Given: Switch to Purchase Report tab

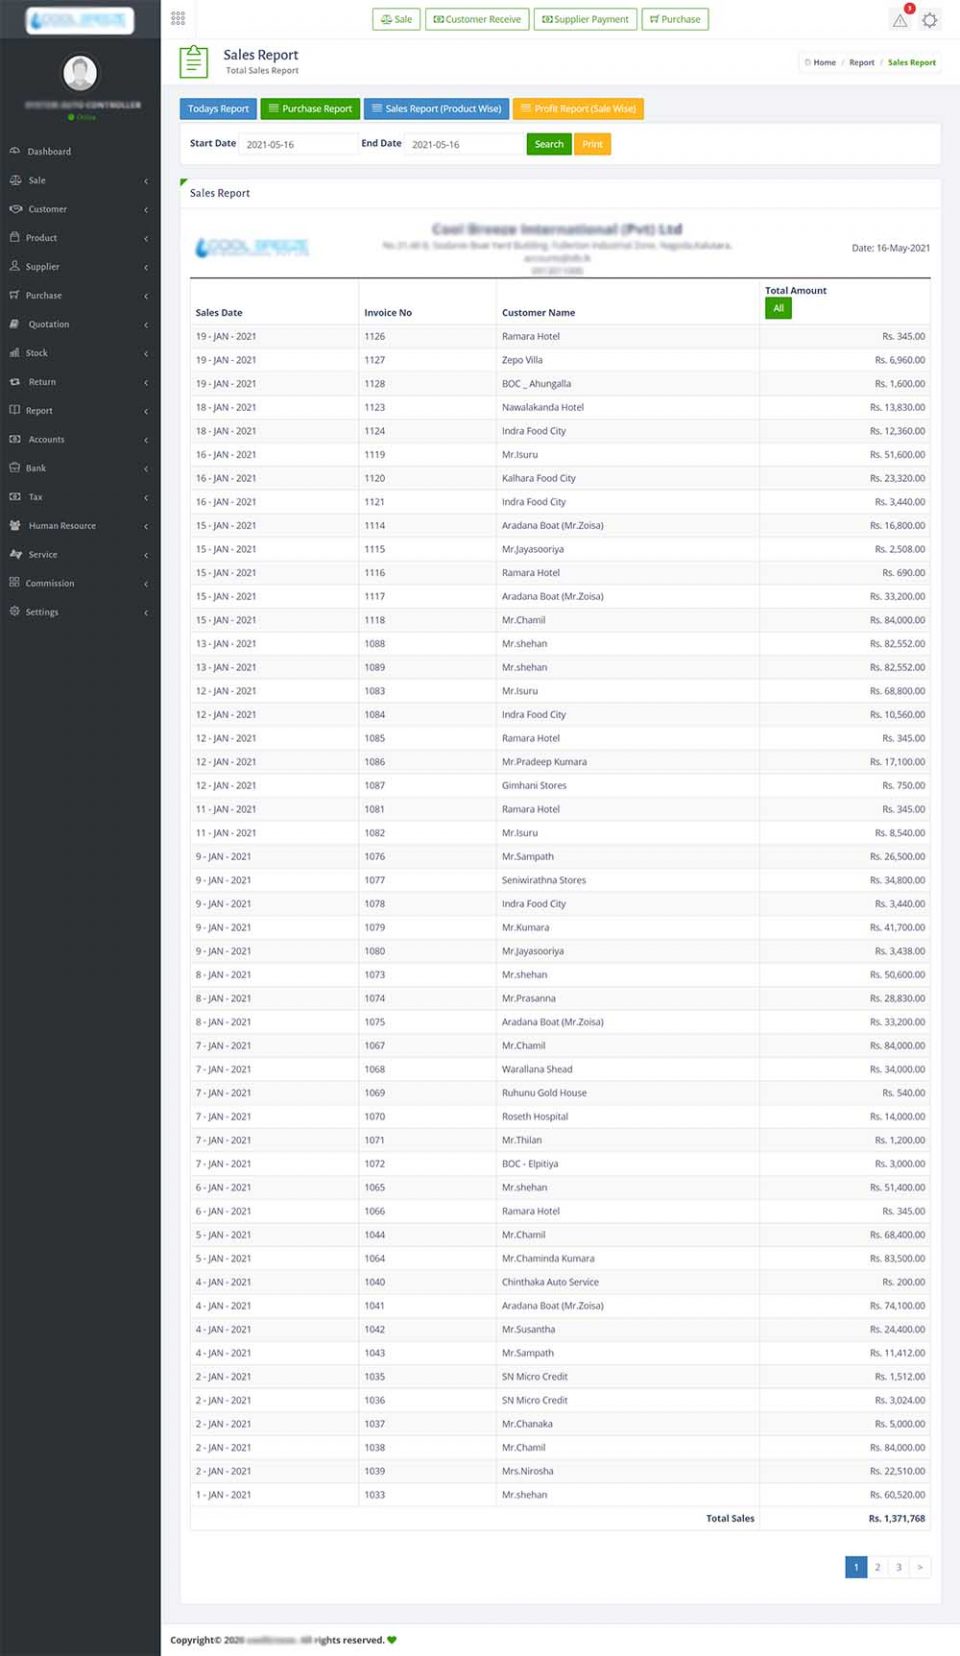Looking at the screenshot, I should click(x=310, y=109).
